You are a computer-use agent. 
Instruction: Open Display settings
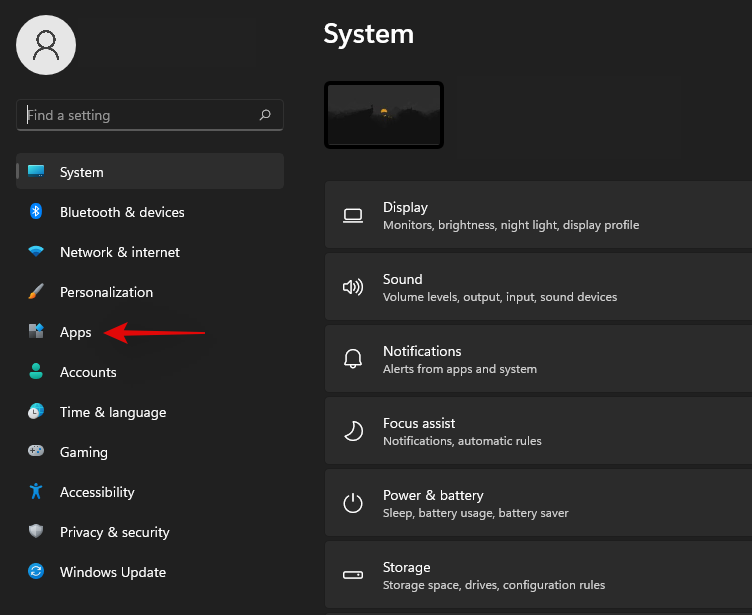(x=538, y=216)
